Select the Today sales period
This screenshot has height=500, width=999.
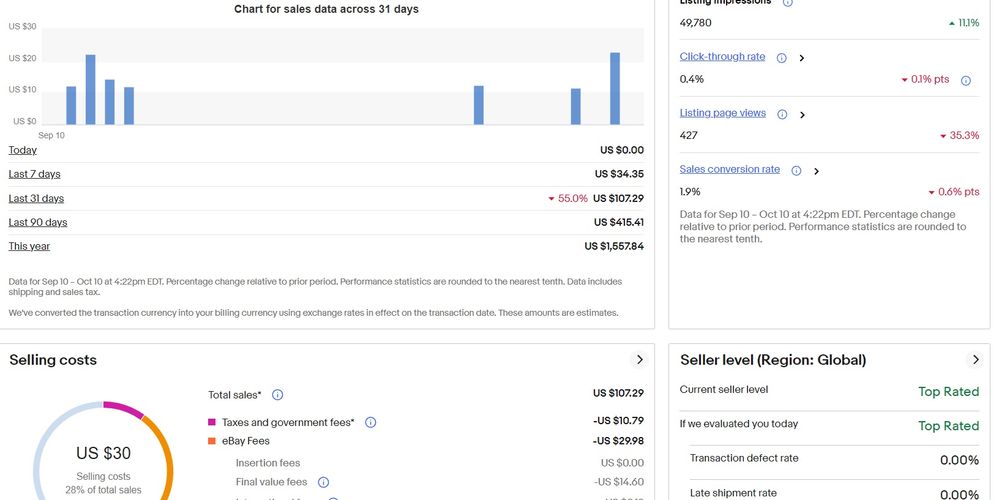(x=22, y=150)
